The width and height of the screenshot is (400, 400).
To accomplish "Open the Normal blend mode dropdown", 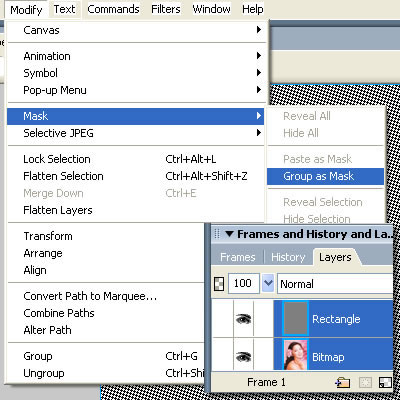I will (335, 284).
